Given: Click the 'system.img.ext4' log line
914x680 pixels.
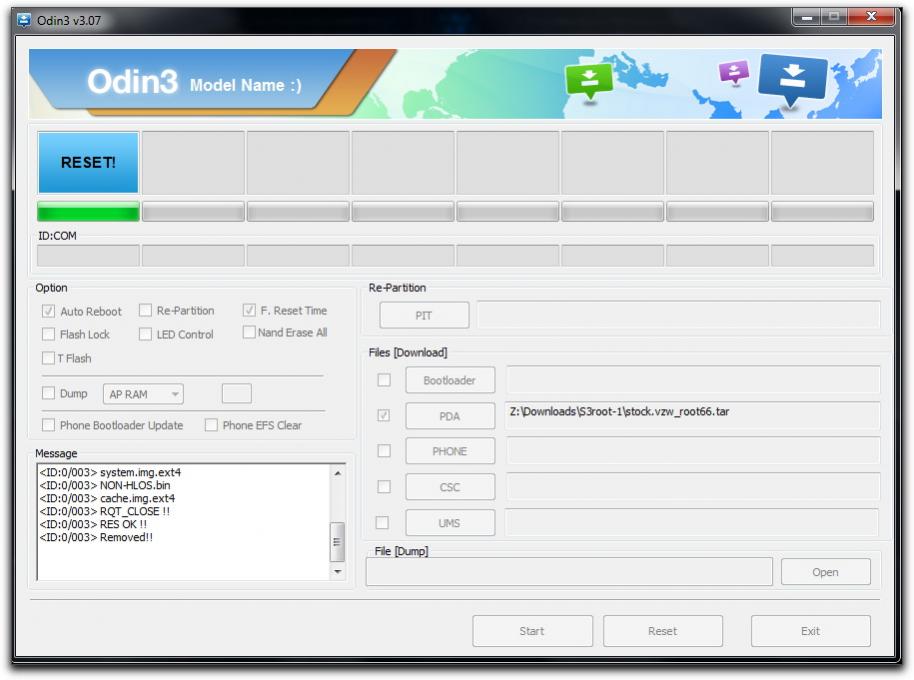Looking at the screenshot, I should click(110, 472).
